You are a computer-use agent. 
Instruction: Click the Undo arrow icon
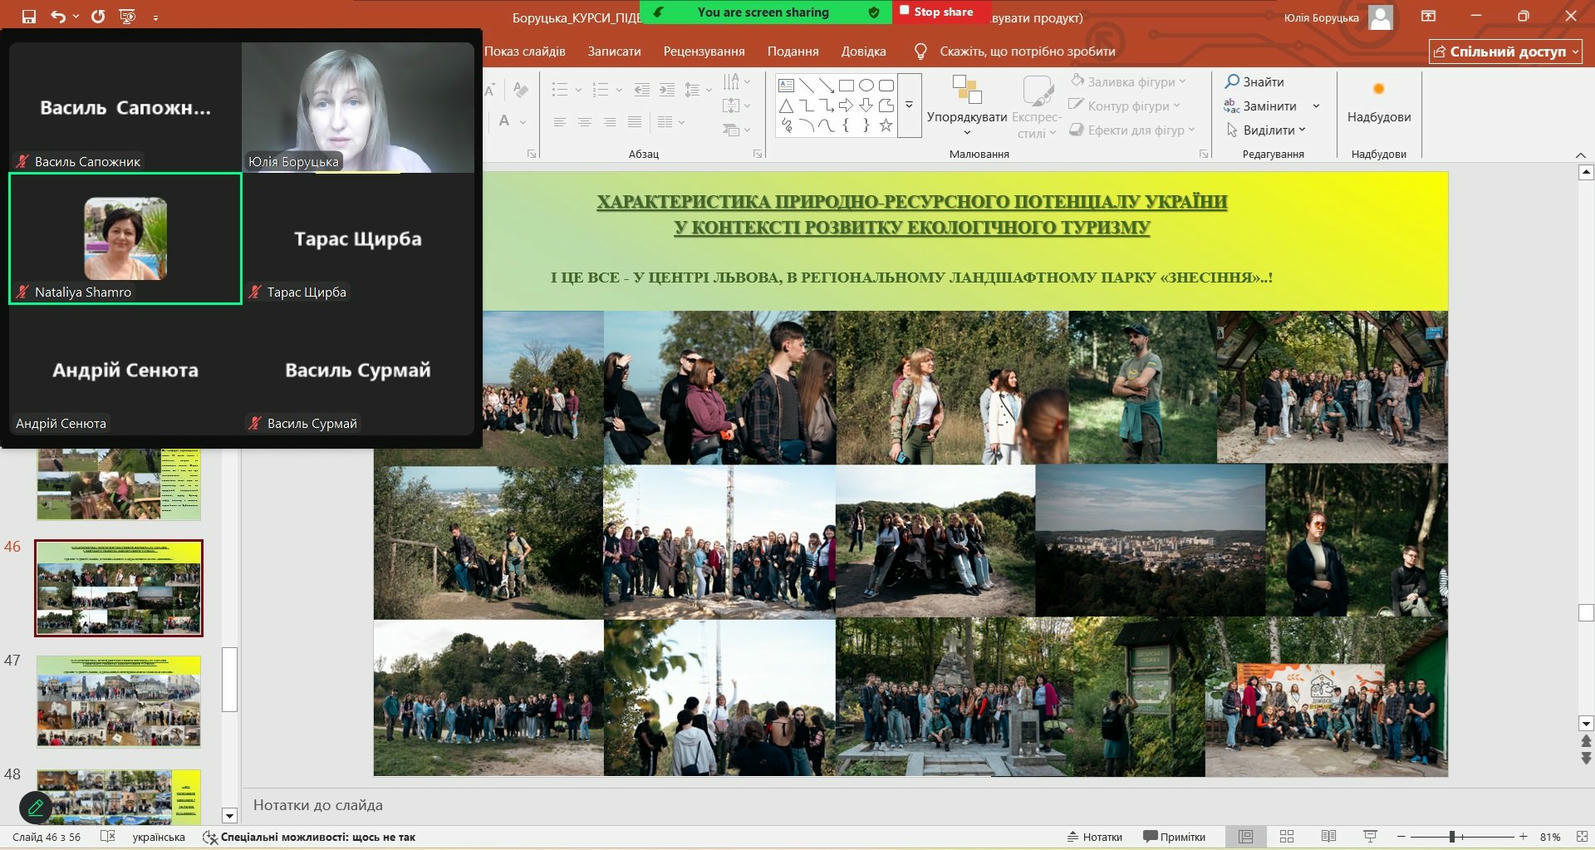point(58,16)
